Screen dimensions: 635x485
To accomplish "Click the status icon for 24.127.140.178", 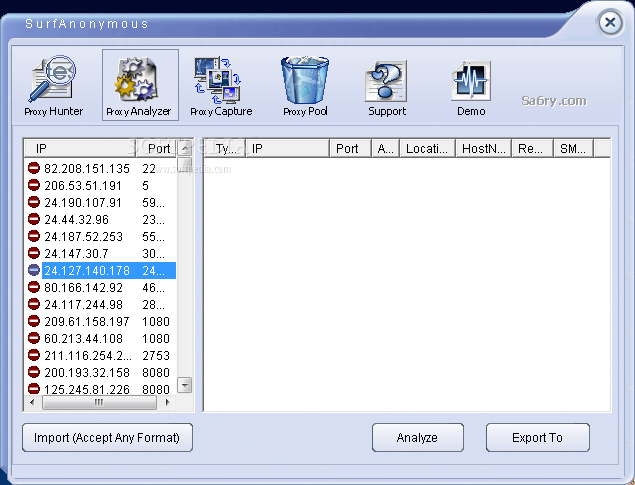I will pyautogui.click(x=34, y=270).
